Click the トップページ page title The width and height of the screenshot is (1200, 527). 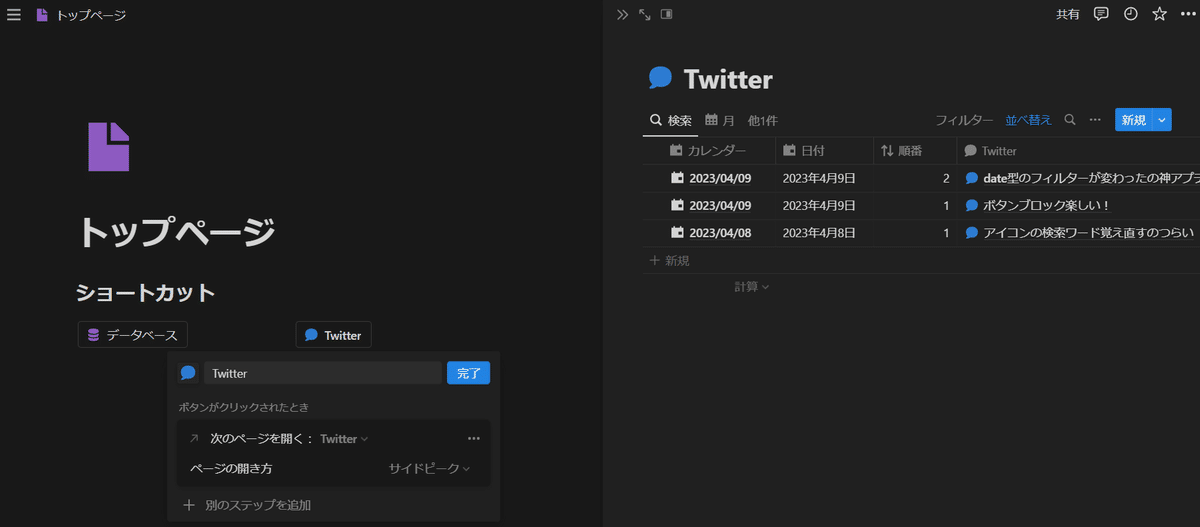tap(176, 231)
